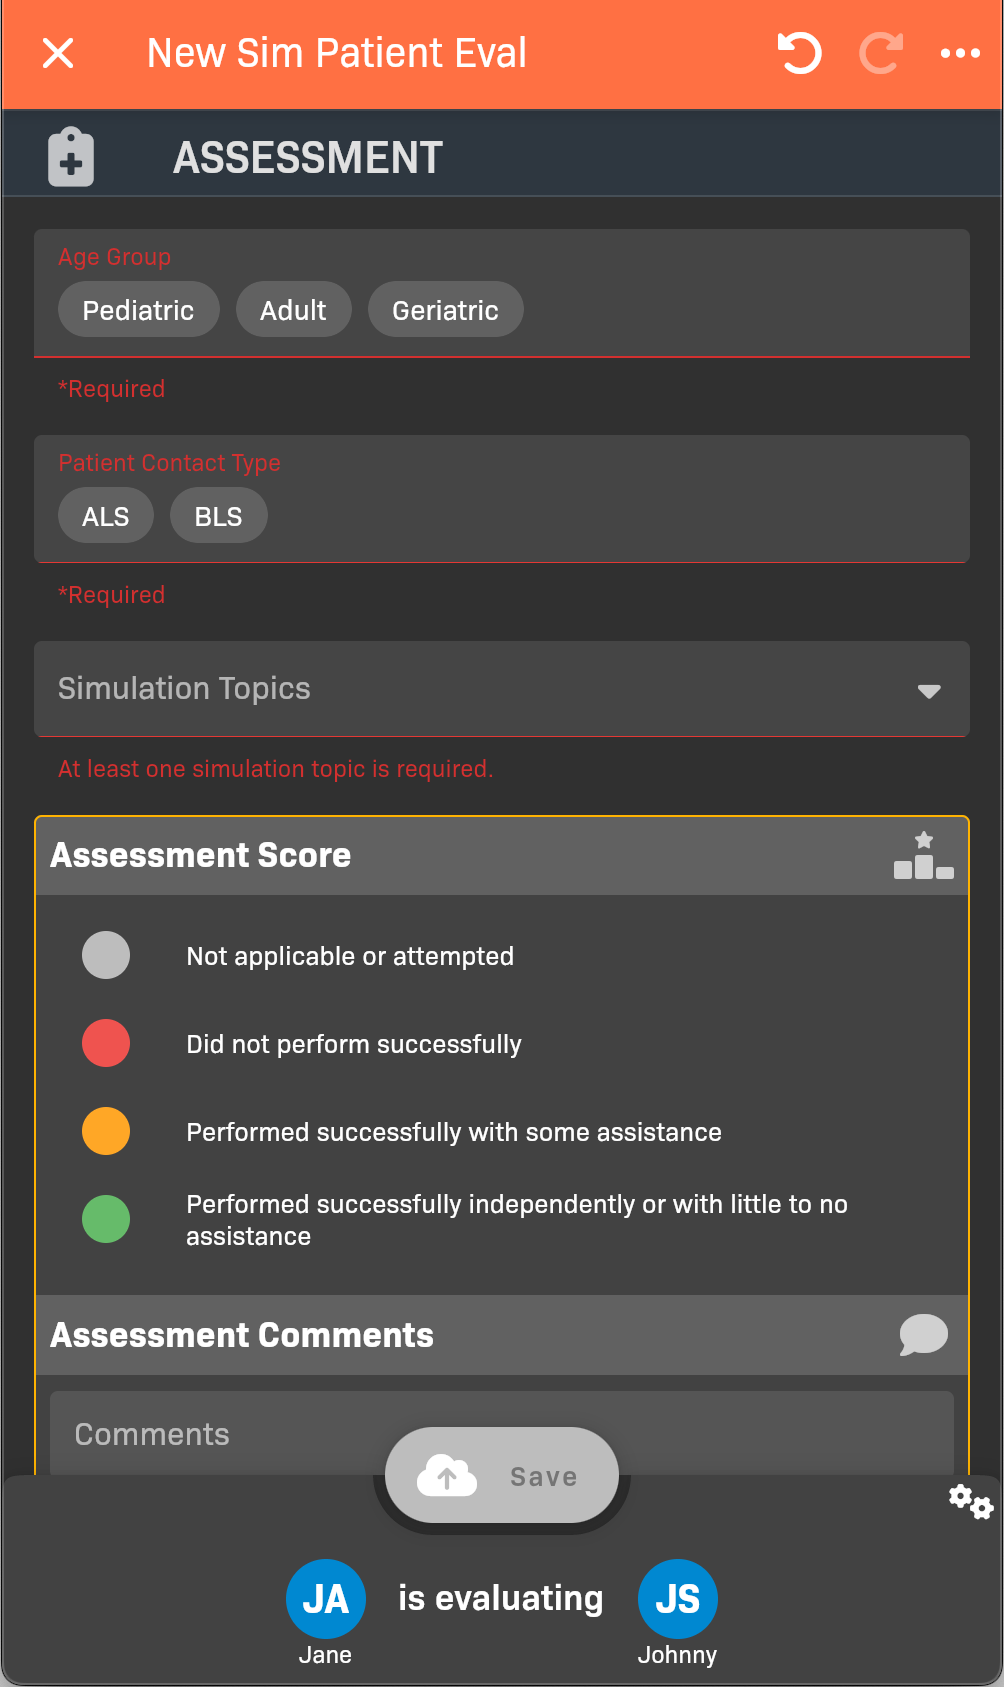The height and width of the screenshot is (1687, 1004).
Task: Click the clipboard assessment icon
Action: (71, 157)
